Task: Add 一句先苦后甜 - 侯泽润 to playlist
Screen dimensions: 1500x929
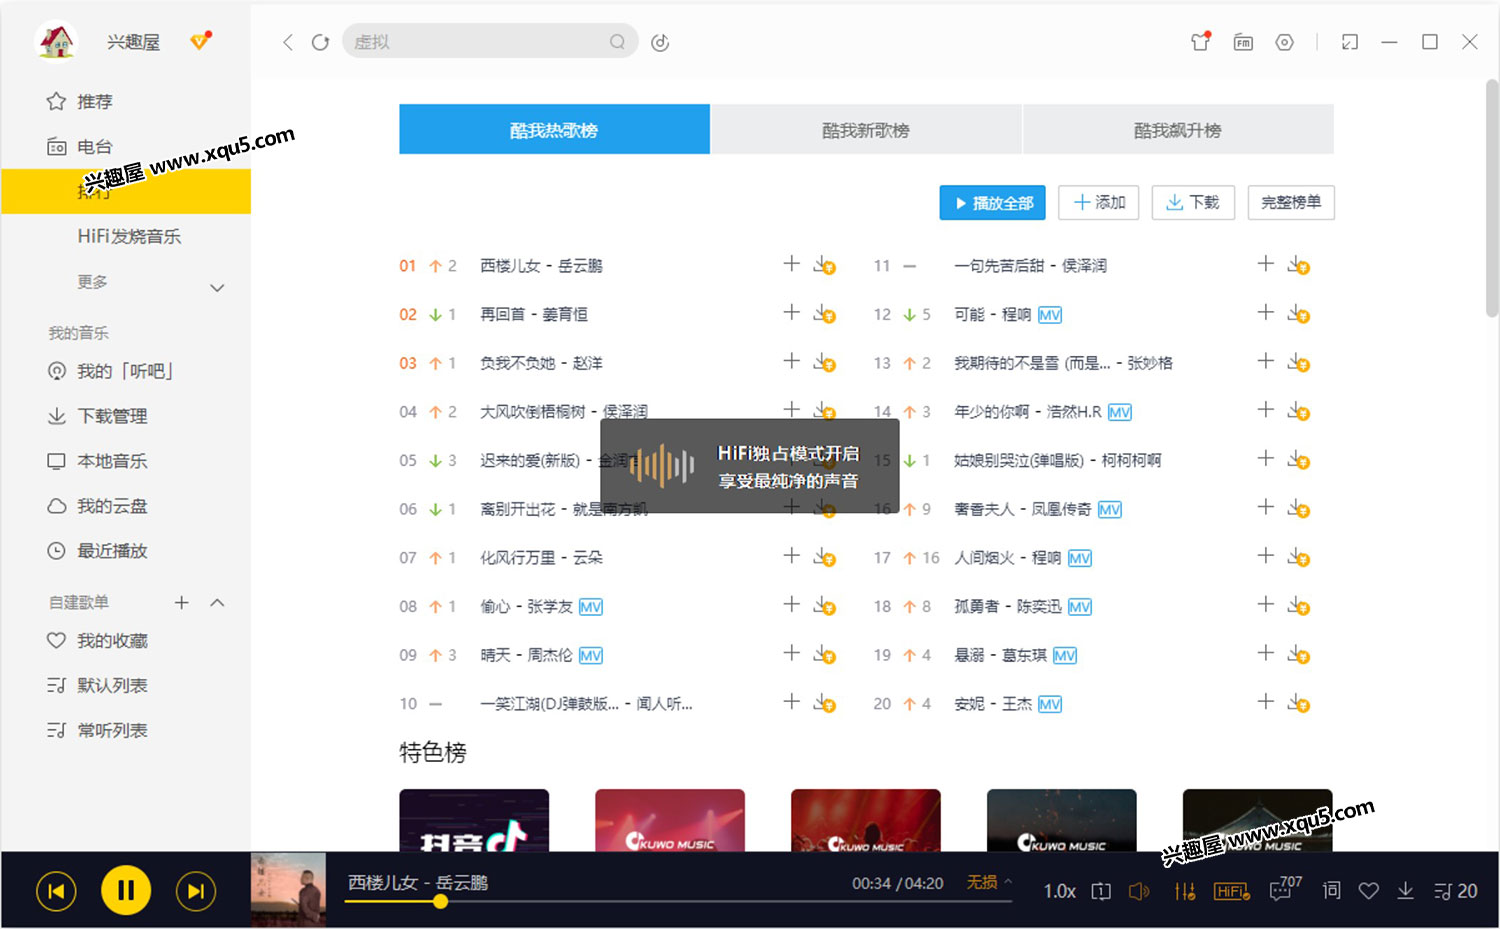Action: tap(1265, 264)
